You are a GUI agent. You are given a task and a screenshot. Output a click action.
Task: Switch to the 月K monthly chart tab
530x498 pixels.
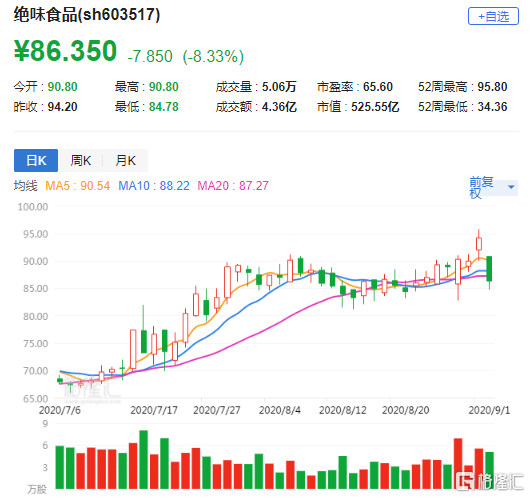[x=125, y=160]
